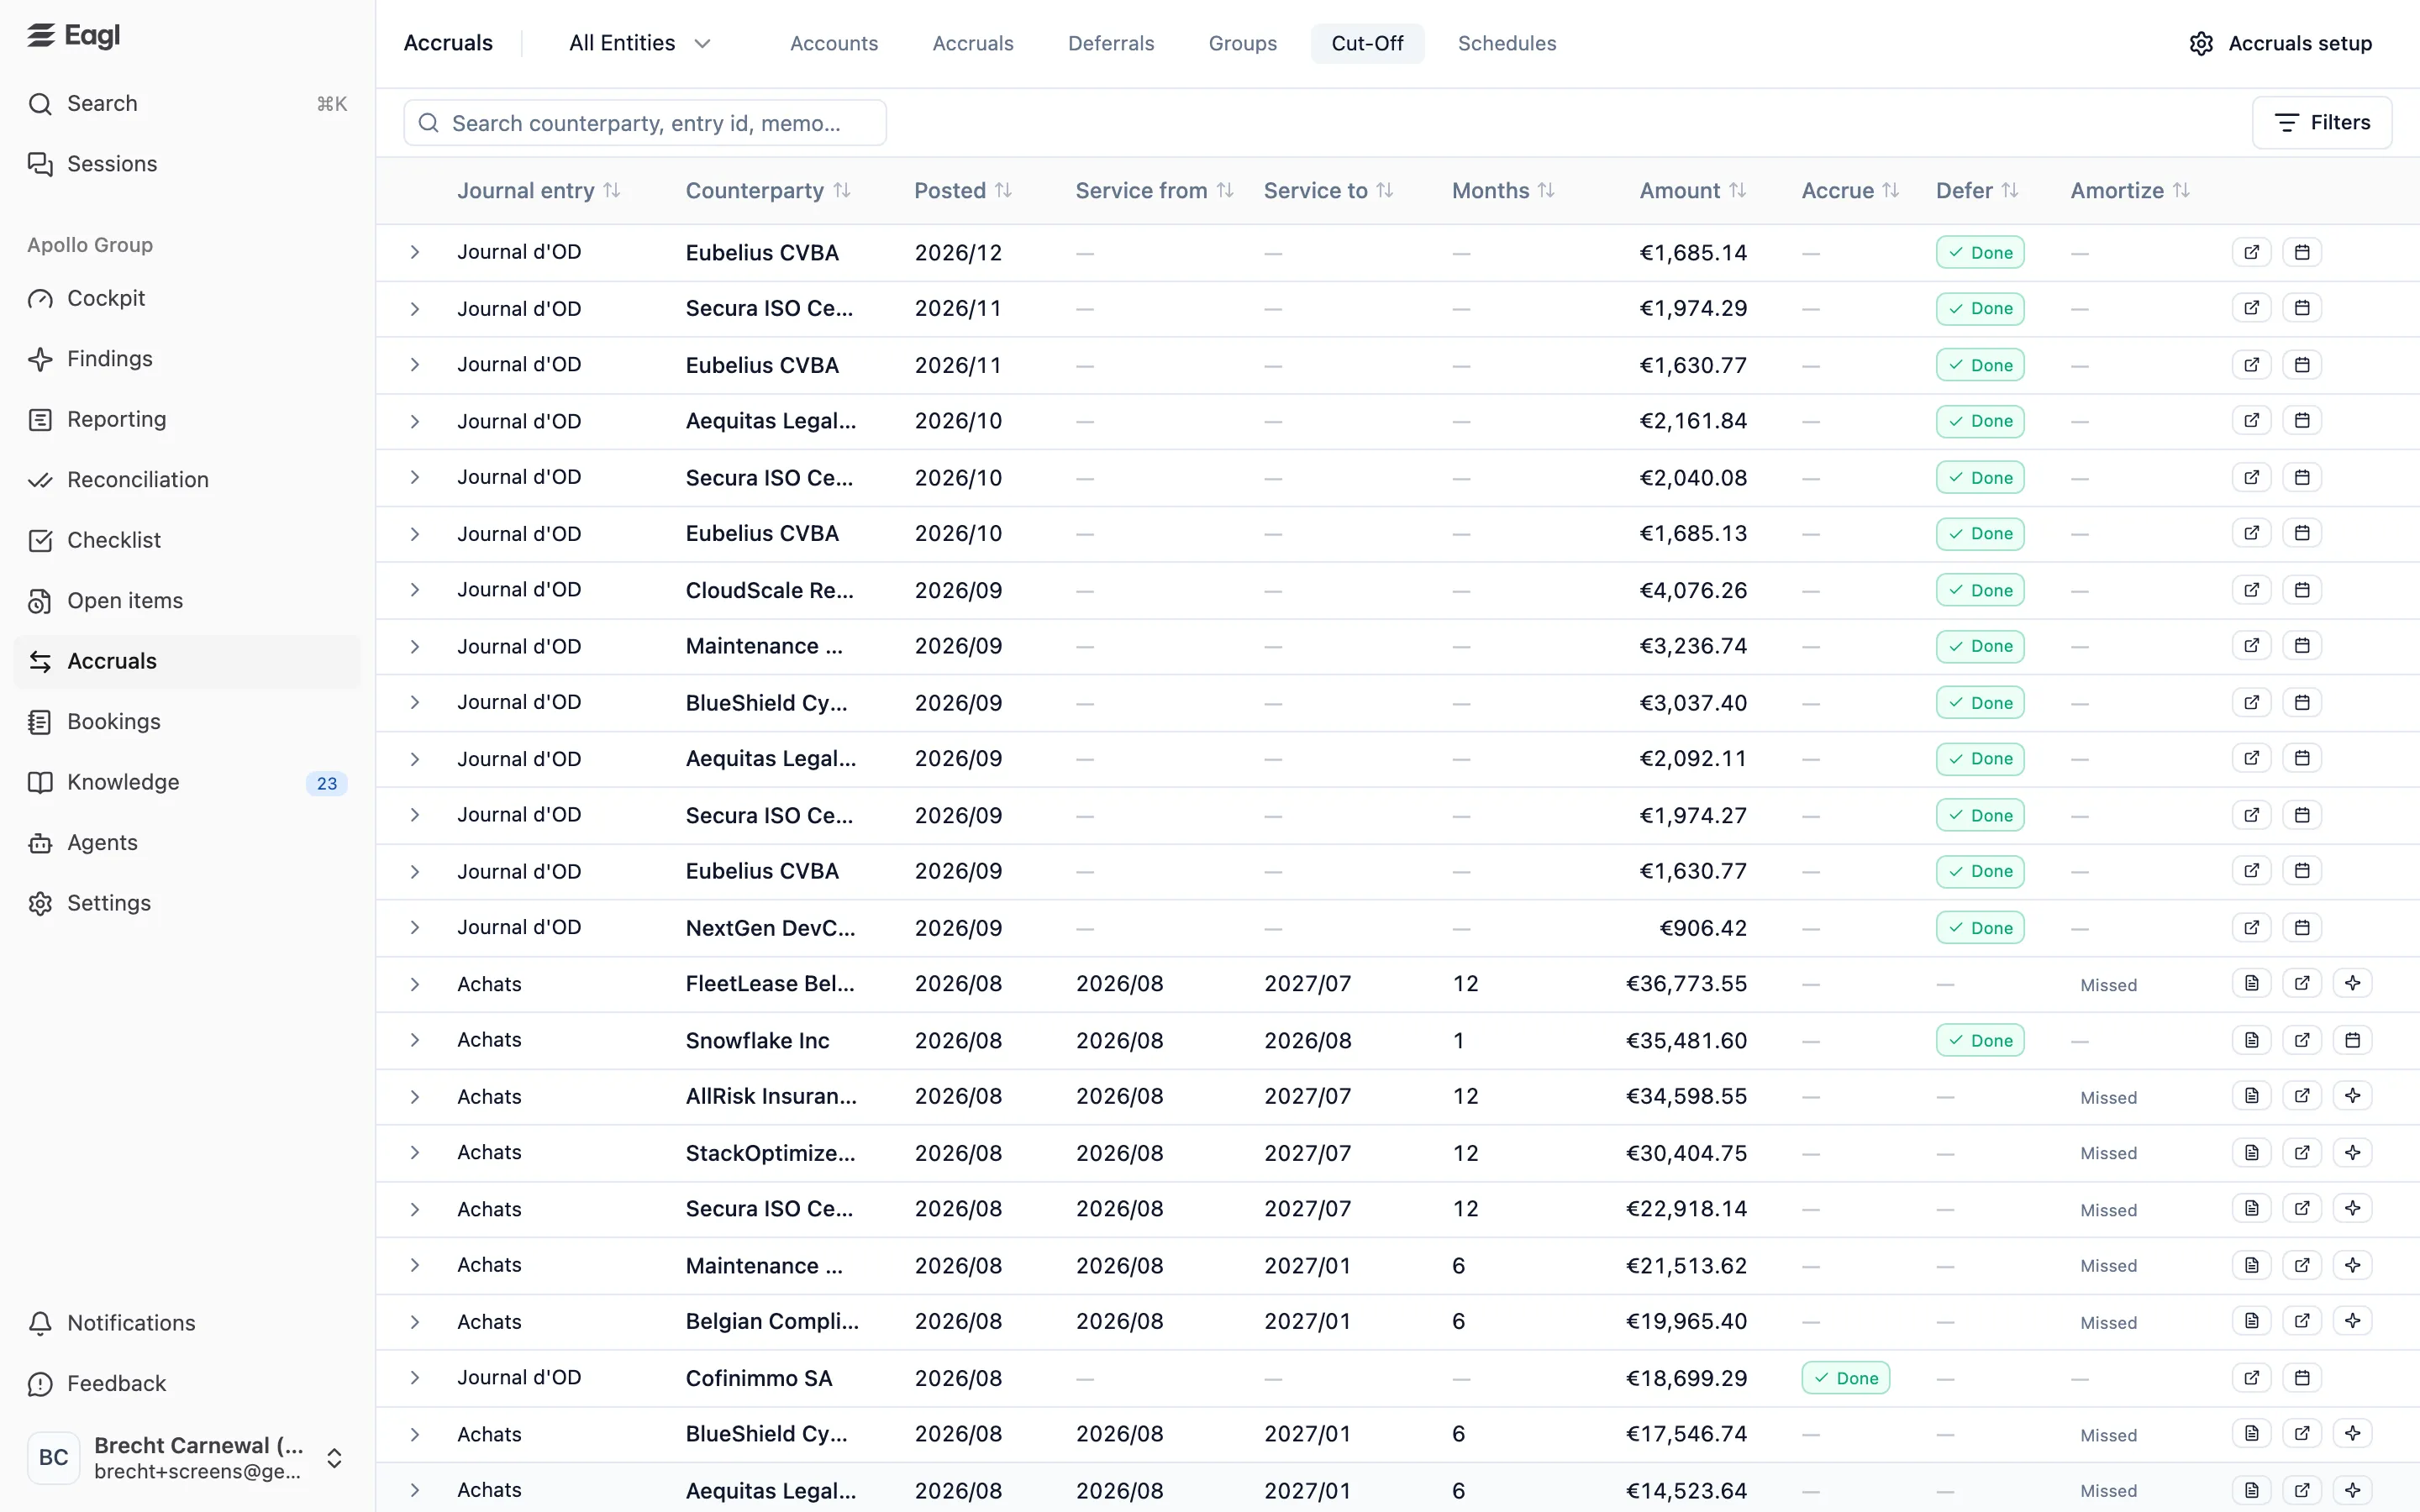Open global Search in the sidebar
The height and width of the screenshot is (1512, 2420).
coord(188,104)
